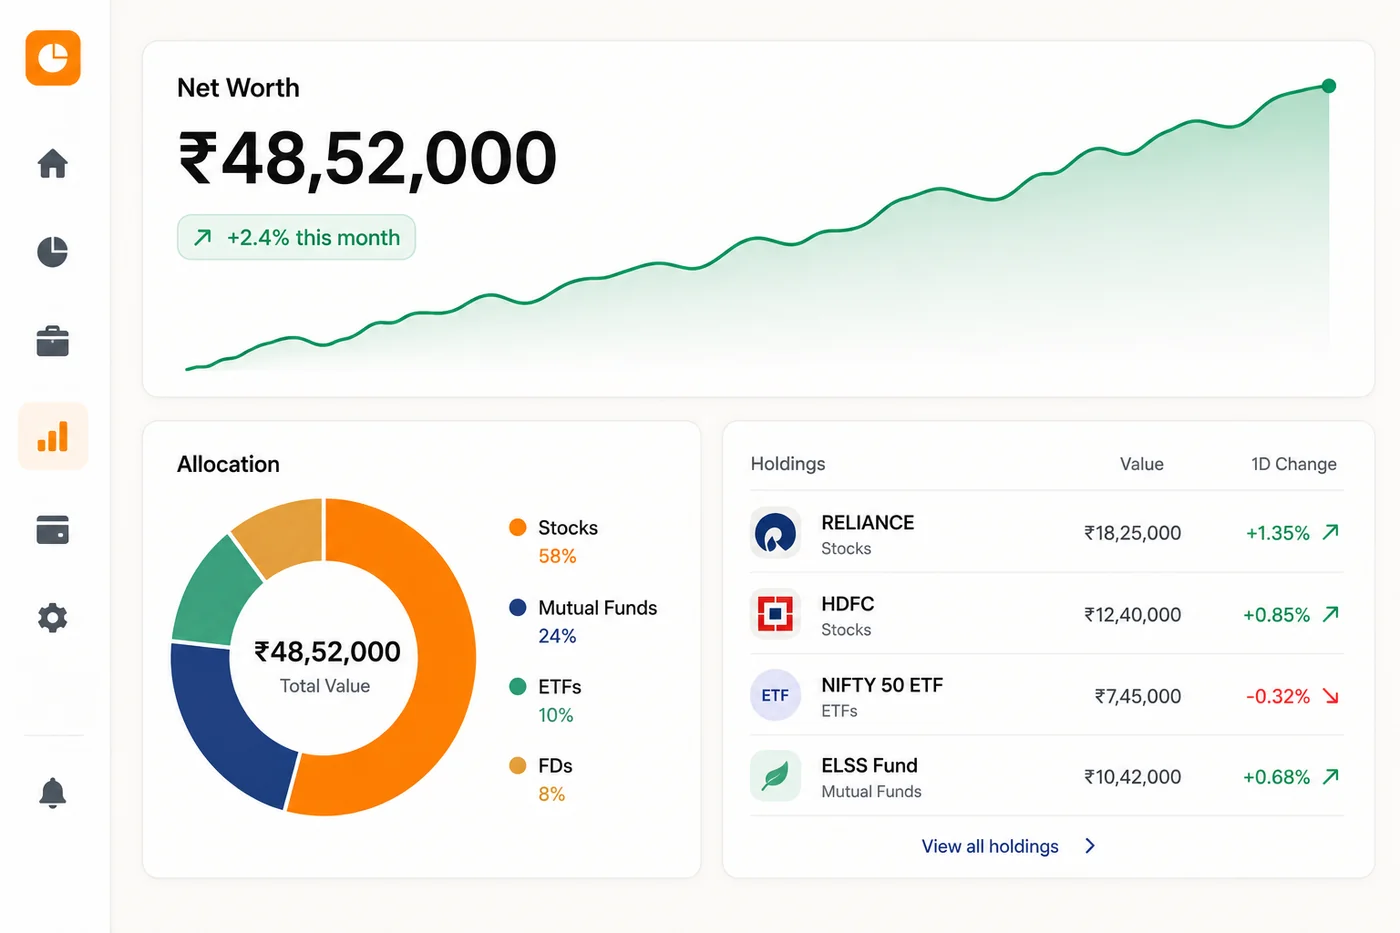
Task: Click the Net Worth heading
Action: [238, 88]
